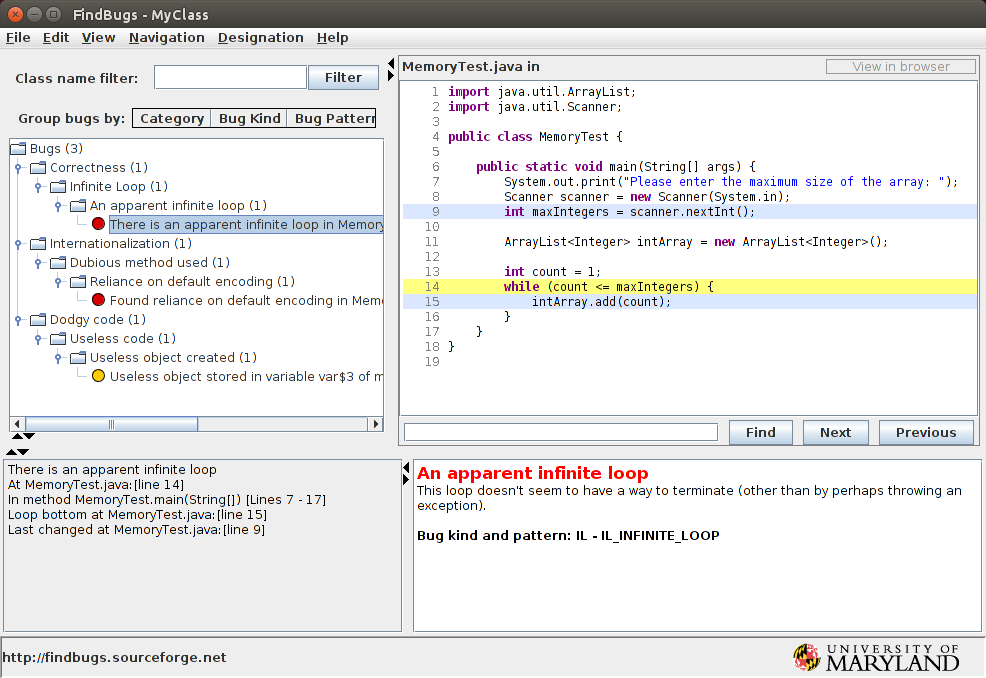Click the University of Maryland logo
Viewport: 986px width, 678px height.
[877, 656]
